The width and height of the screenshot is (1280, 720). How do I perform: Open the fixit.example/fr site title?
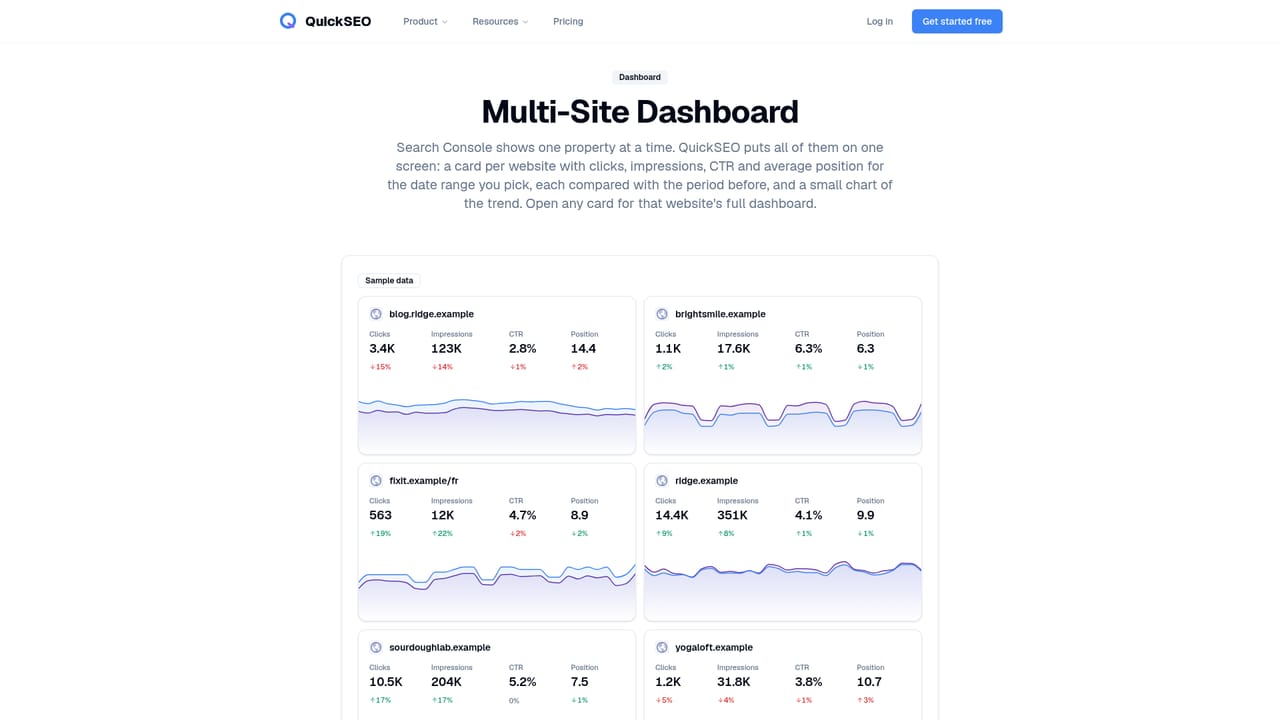pyautogui.click(x=424, y=481)
